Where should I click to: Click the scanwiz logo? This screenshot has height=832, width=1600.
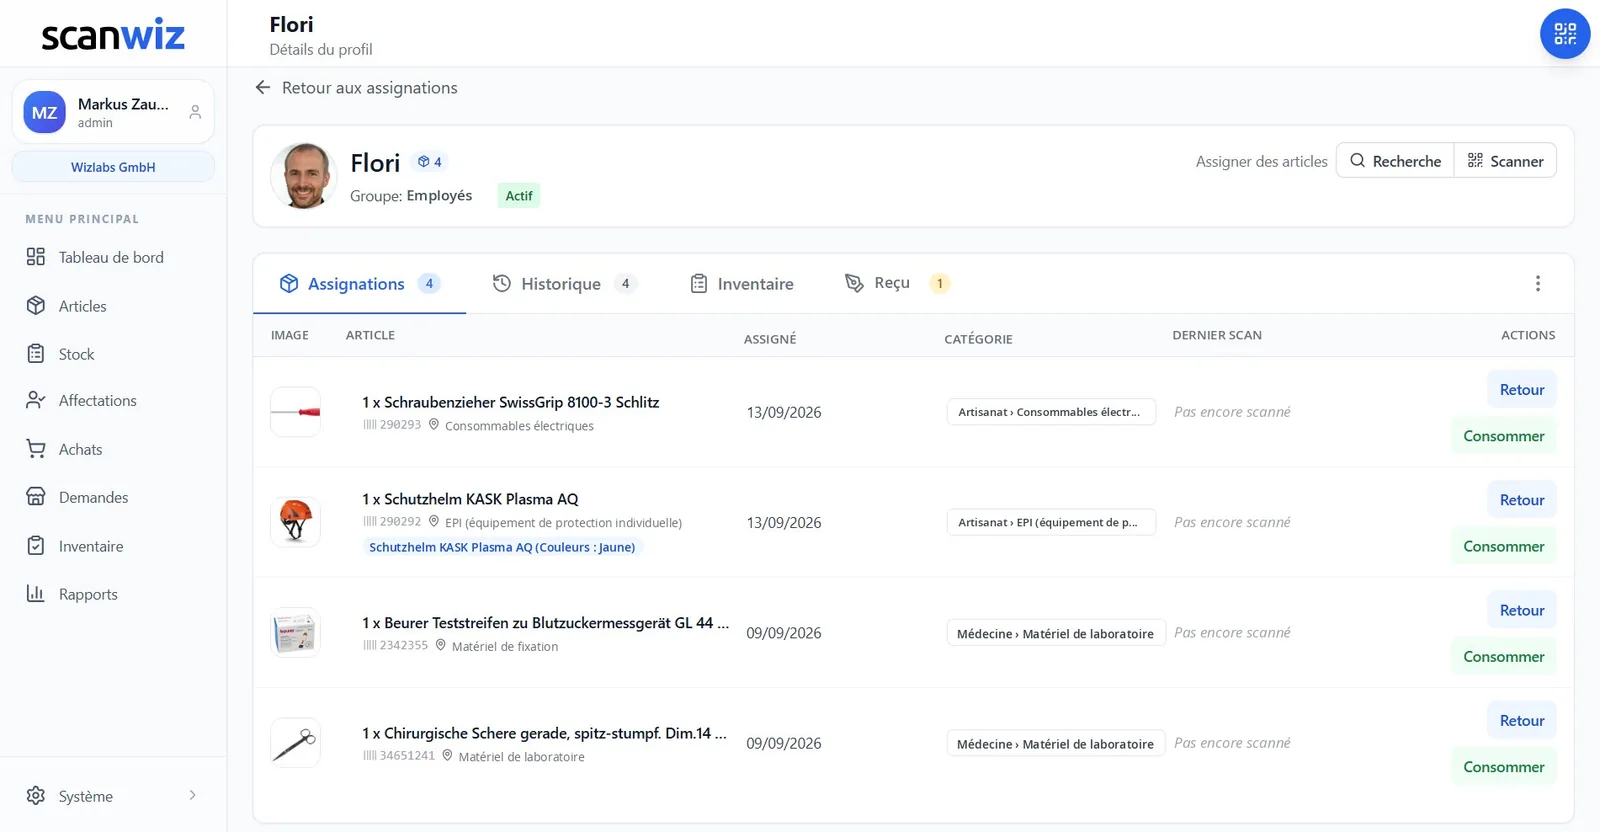(113, 35)
